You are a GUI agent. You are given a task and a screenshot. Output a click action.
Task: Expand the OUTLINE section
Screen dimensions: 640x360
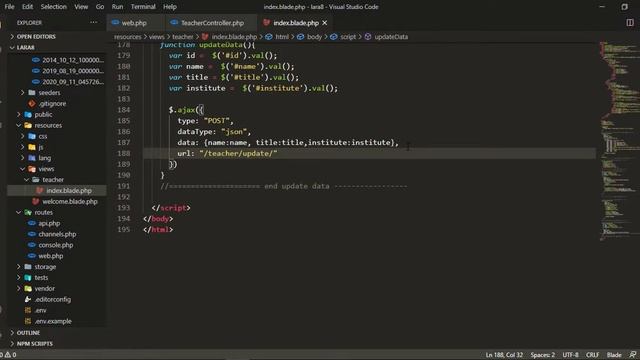[28, 333]
